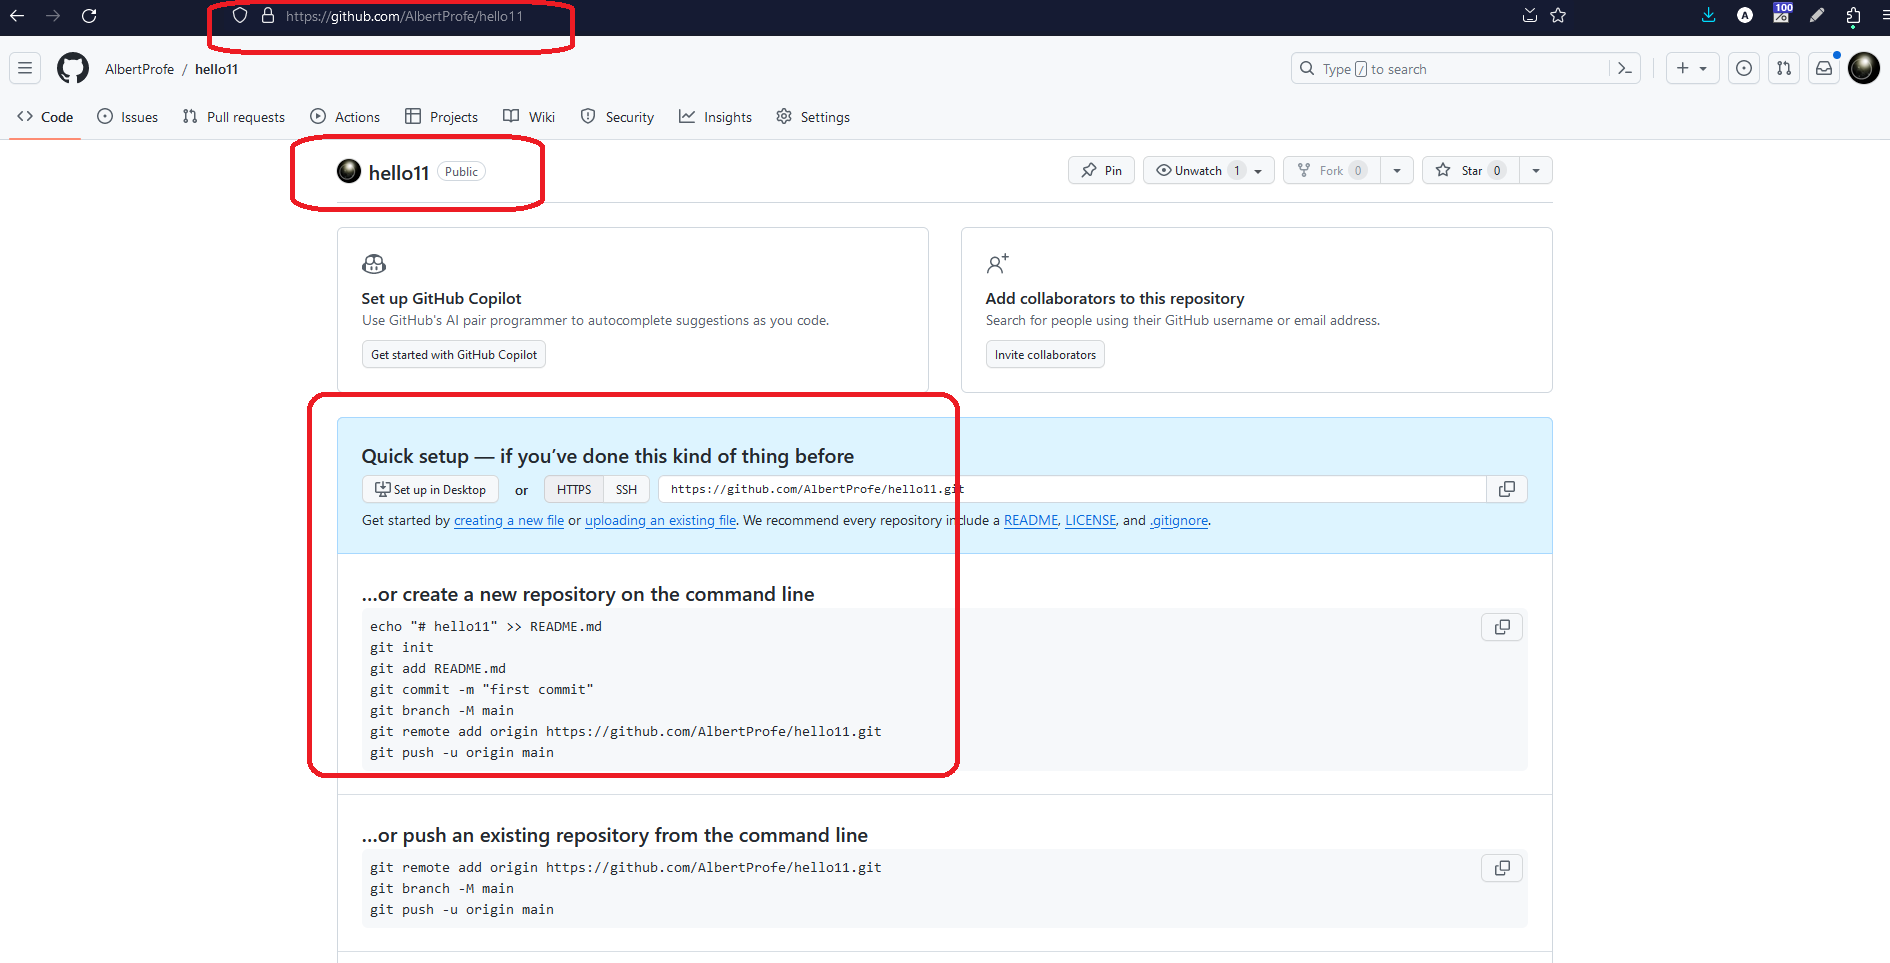Open pull requests shortcut icon in header
The image size is (1890, 963).
(1784, 68)
